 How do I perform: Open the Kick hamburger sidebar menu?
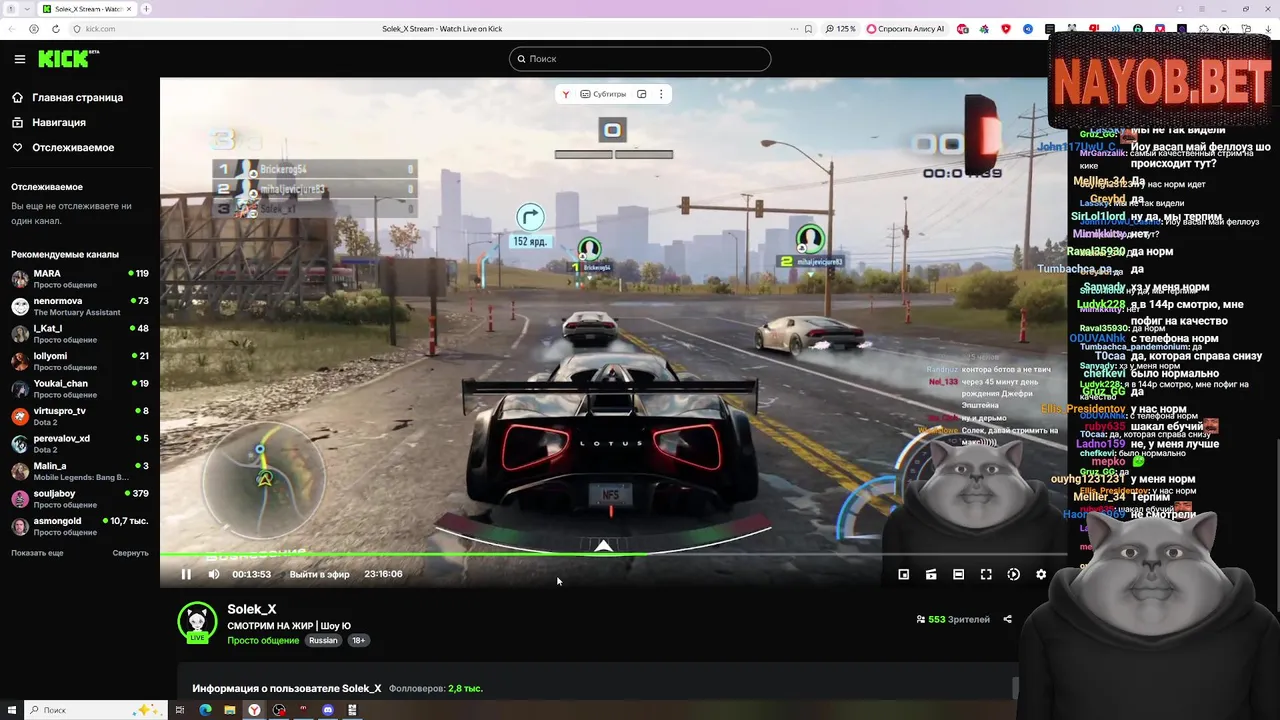tap(19, 59)
